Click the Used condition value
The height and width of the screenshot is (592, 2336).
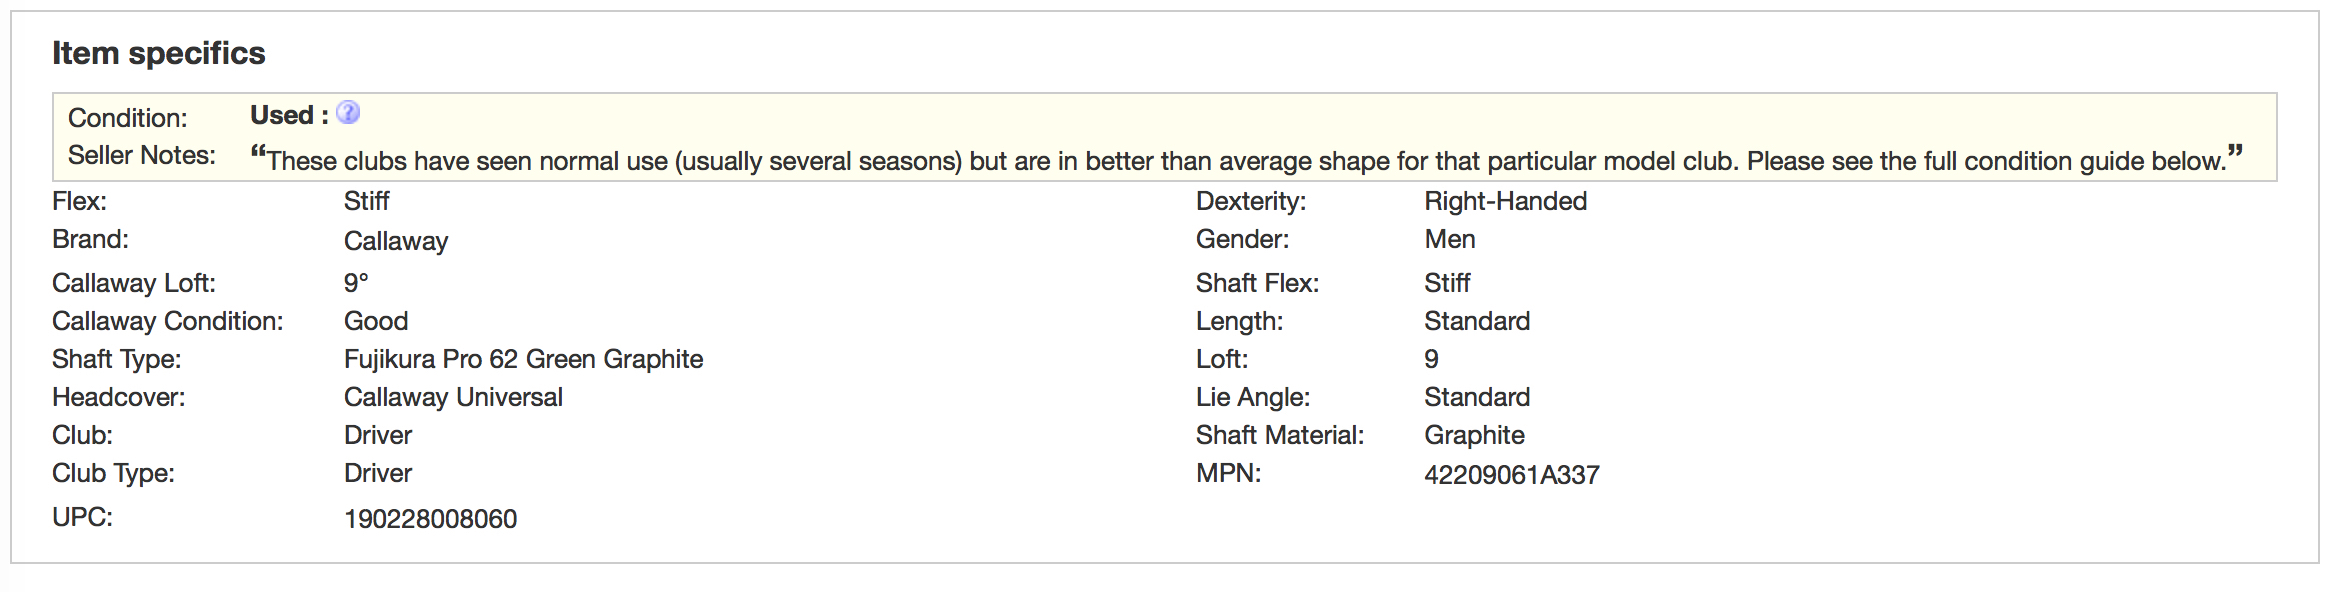tap(282, 116)
